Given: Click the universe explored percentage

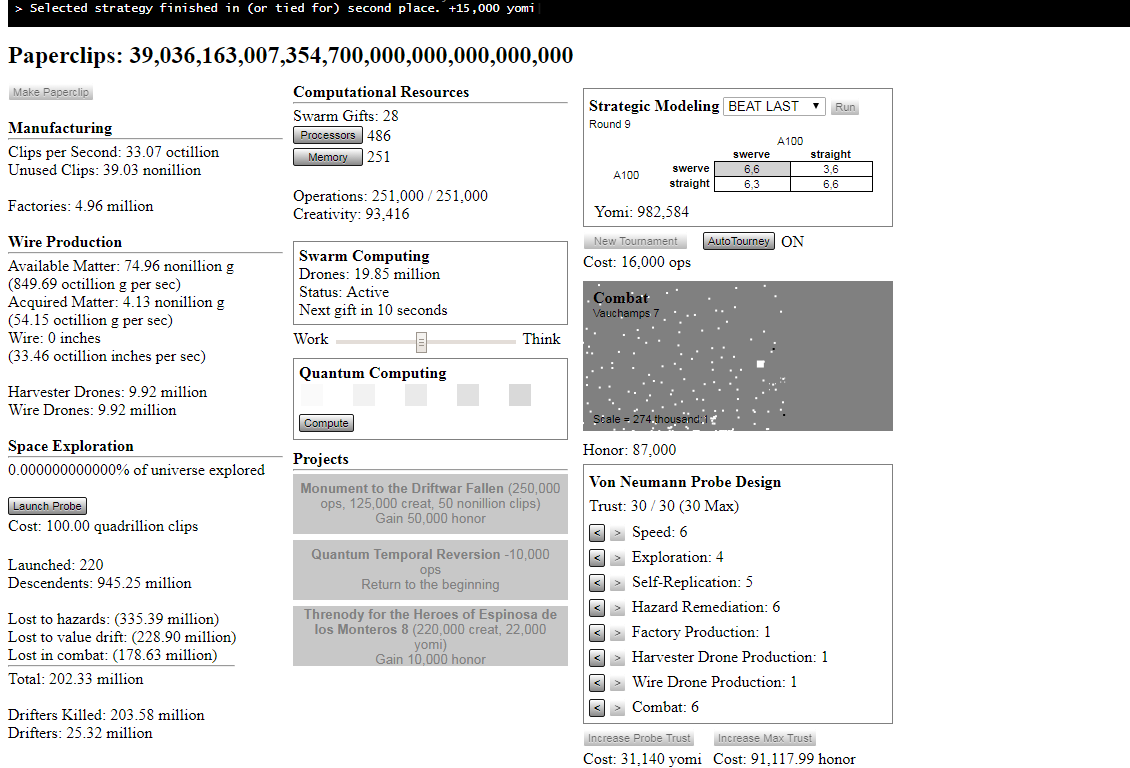Looking at the screenshot, I should coord(136,470).
